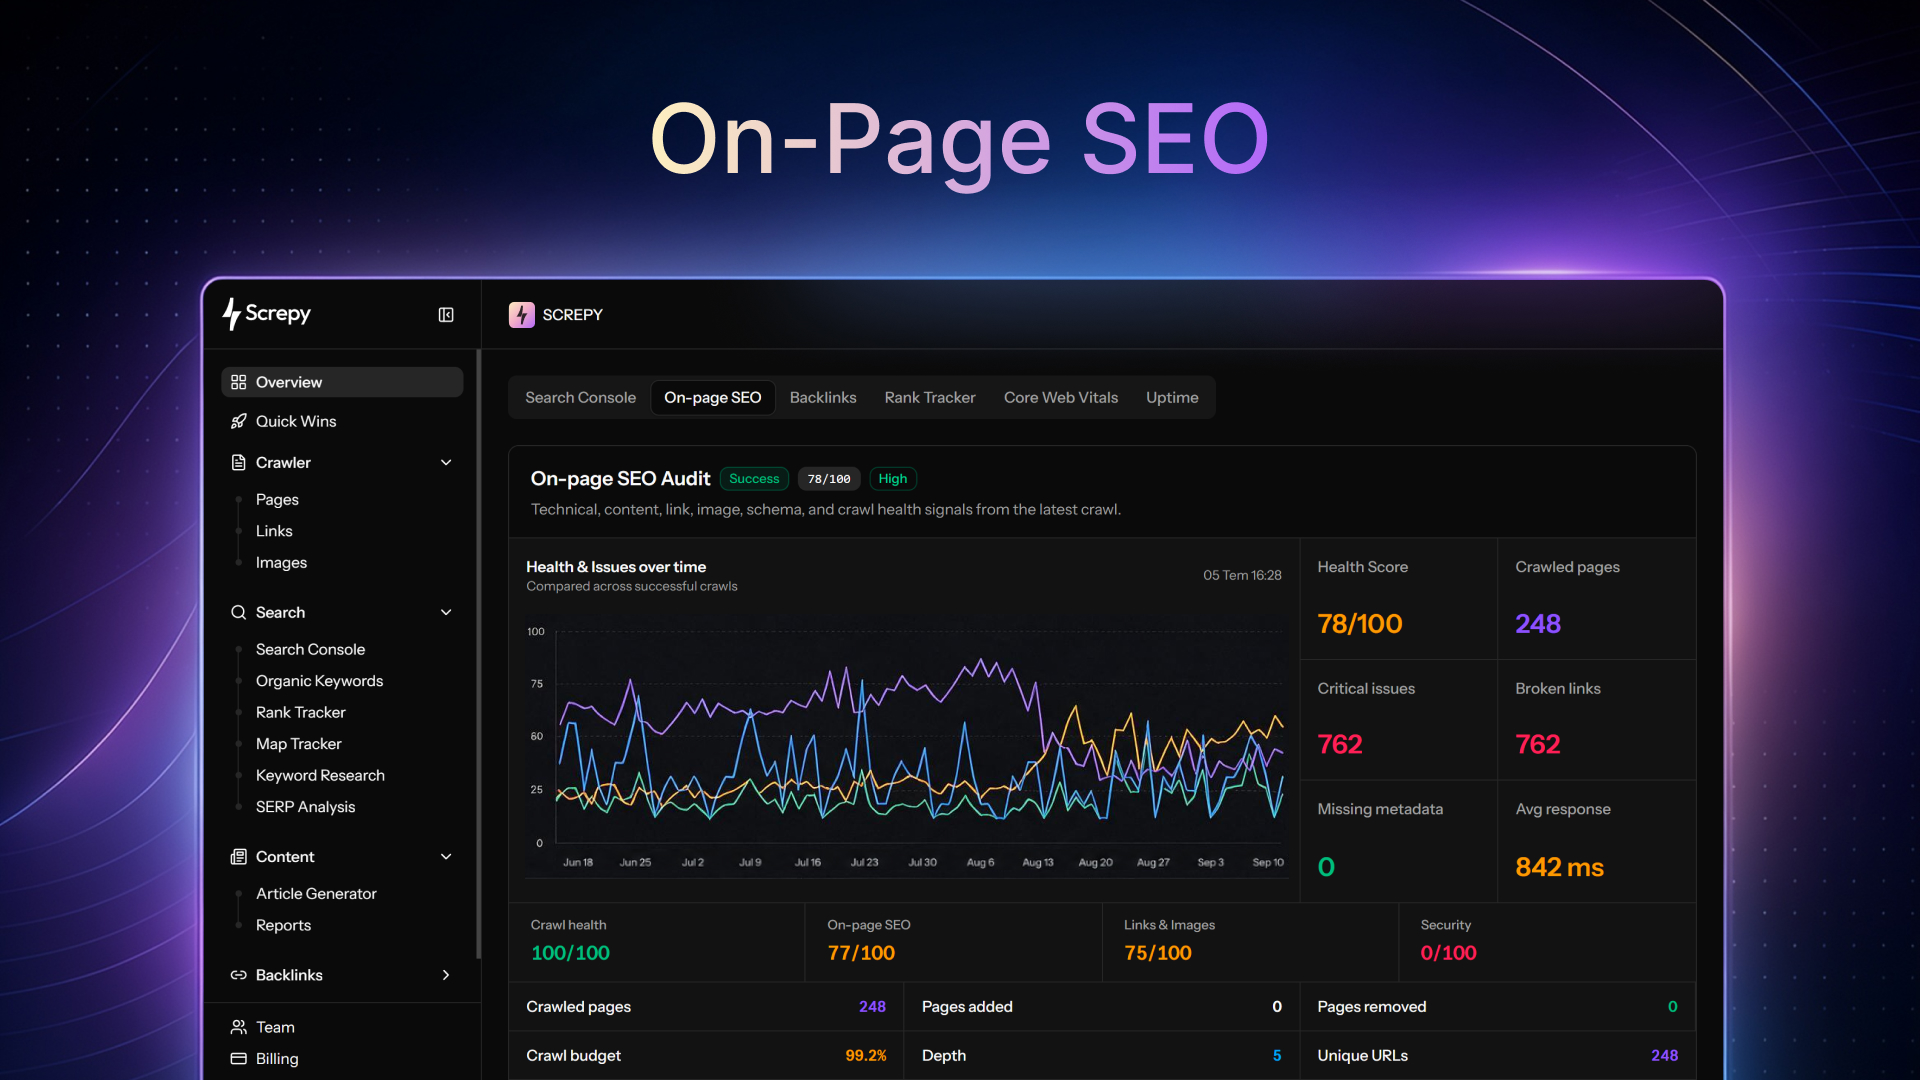Open Rank Tracker in sidebar
The width and height of the screenshot is (1920, 1080).
click(300, 712)
